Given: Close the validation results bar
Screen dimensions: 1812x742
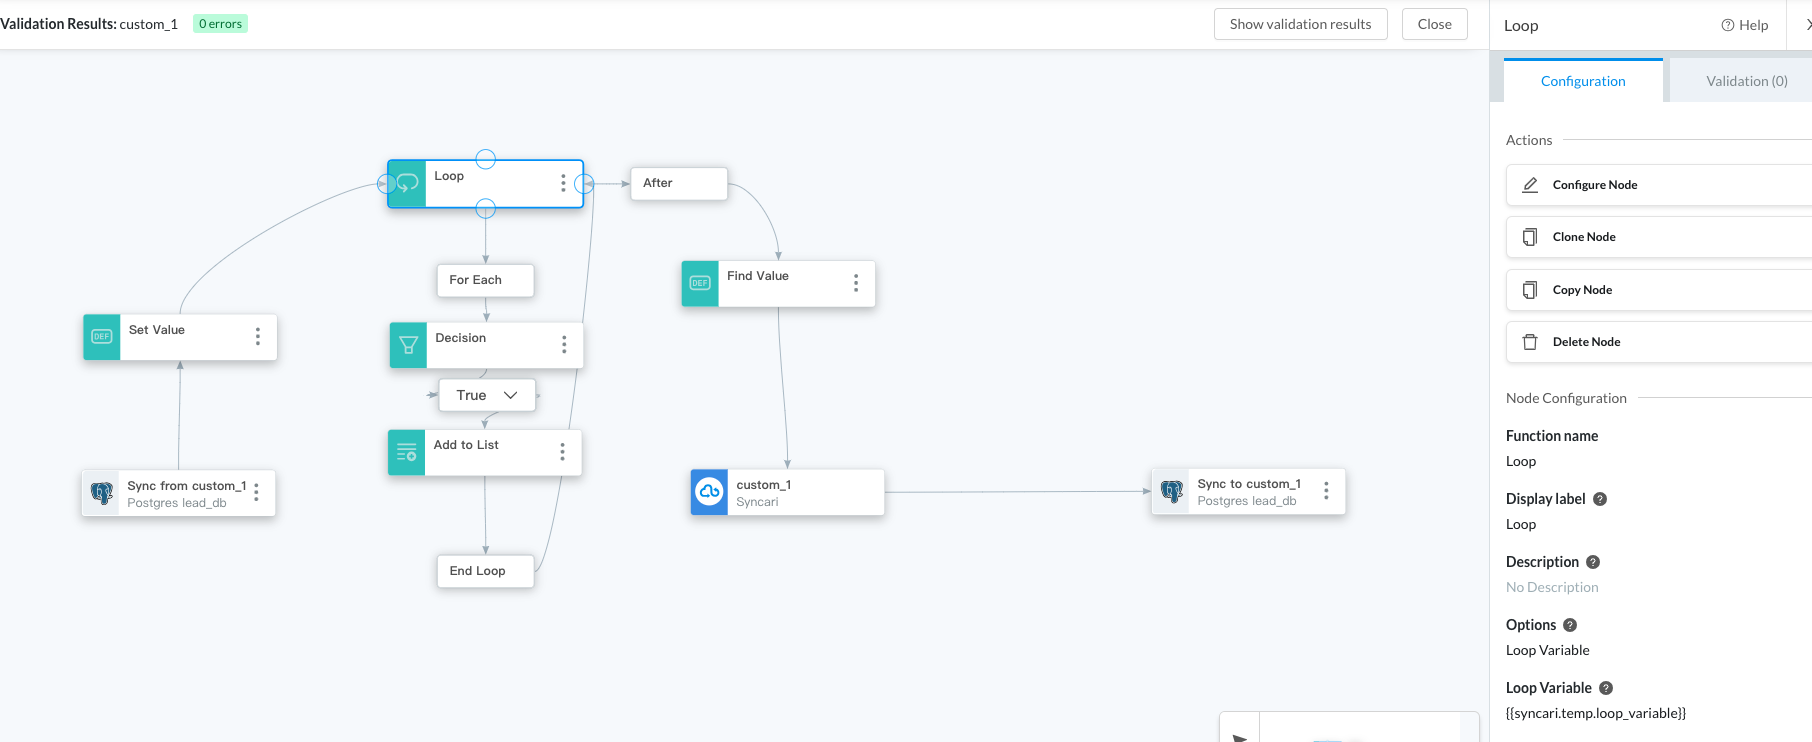Looking at the screenshot, I should pos(1434,24).
